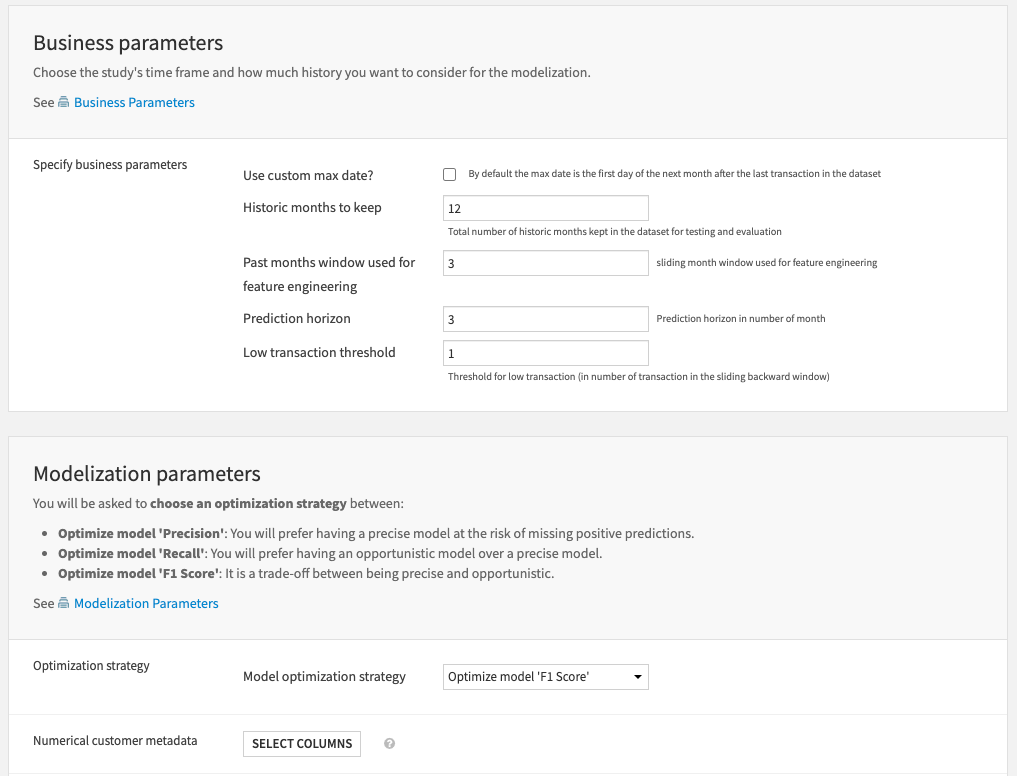
Task: Toggle off the custom max date option
Action: tap(450, 174)
